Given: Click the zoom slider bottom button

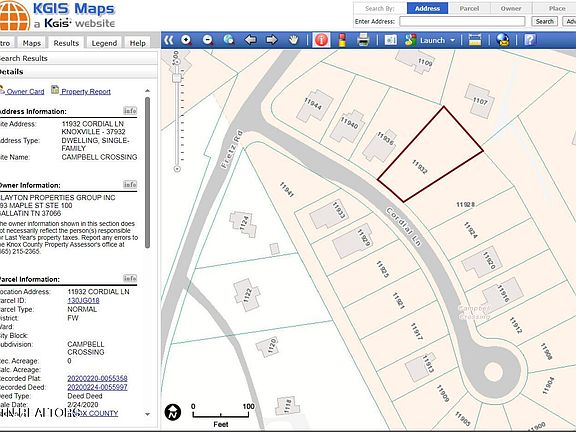Looking at the screenshot, I should click(x=177, y=169).
